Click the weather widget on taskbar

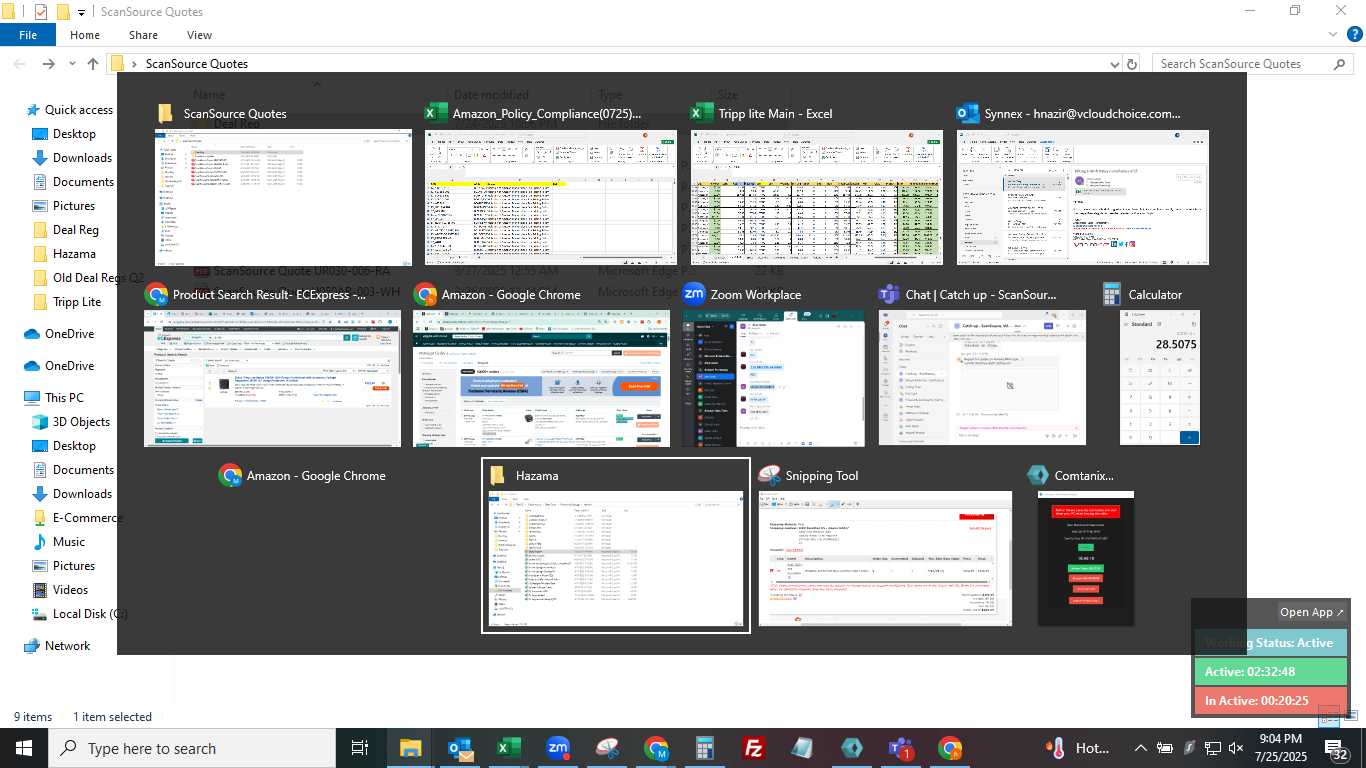pos(1078,748)
